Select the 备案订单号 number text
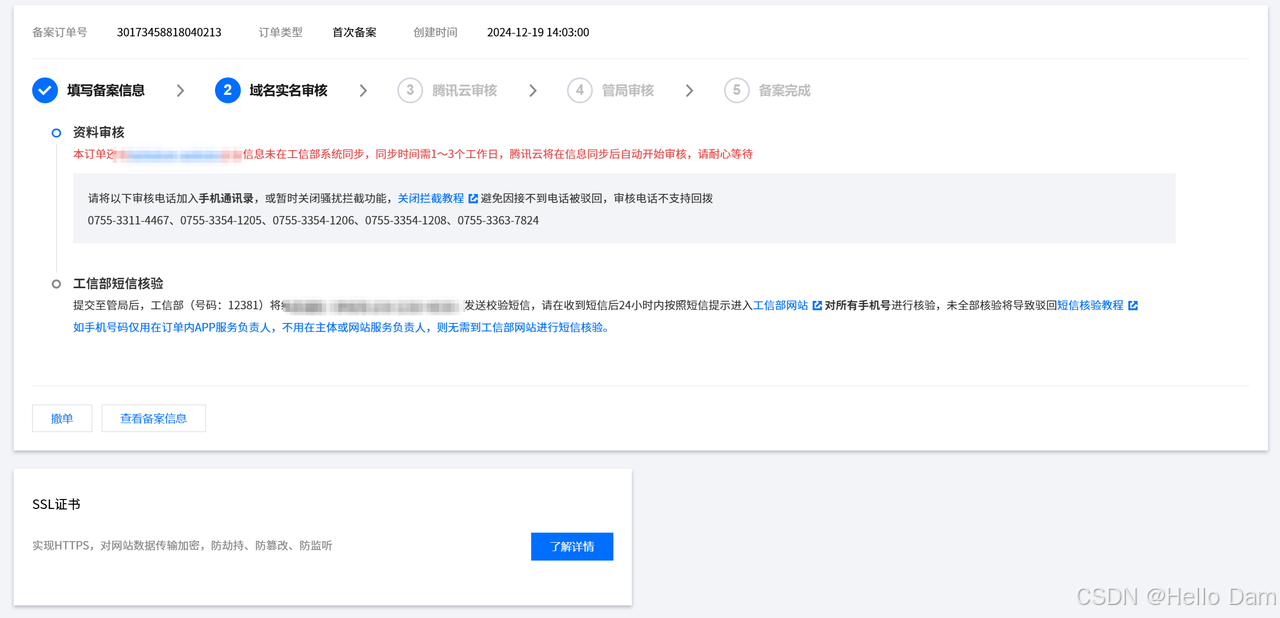The height and width of the screenshot is (618, 1280). [x=168, y=32]
